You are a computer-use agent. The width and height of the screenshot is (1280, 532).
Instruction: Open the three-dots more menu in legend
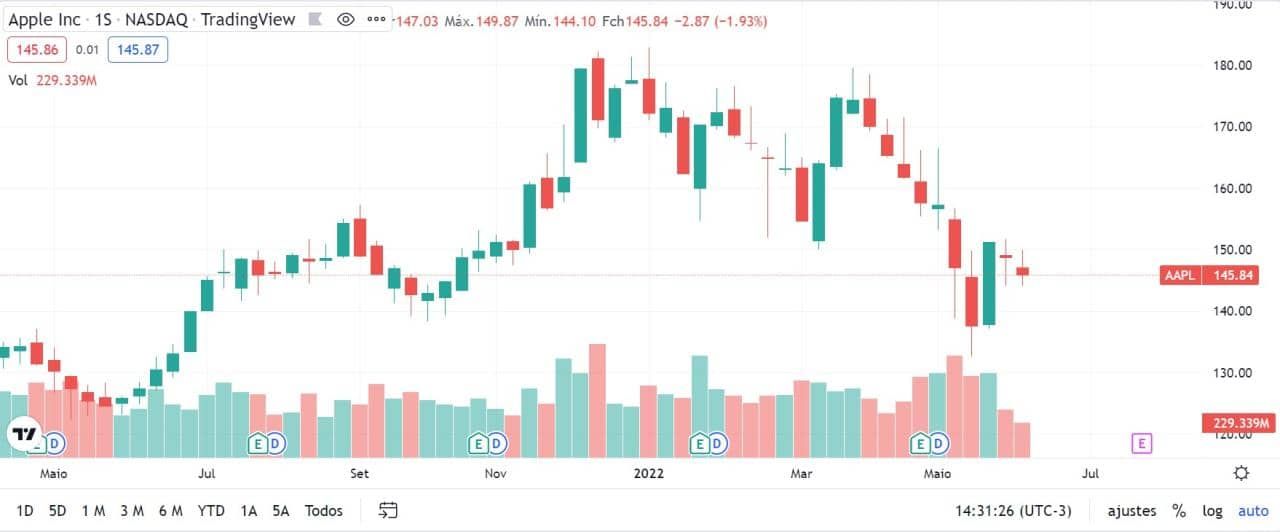coord(376,19)
